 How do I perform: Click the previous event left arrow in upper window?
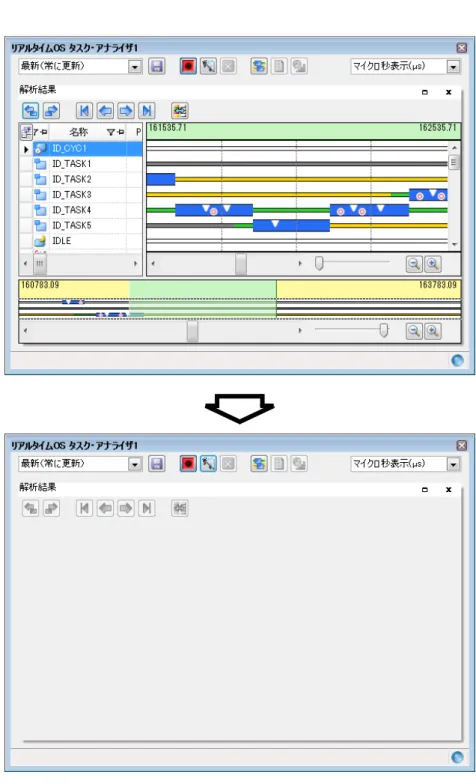tap(105, 110)
